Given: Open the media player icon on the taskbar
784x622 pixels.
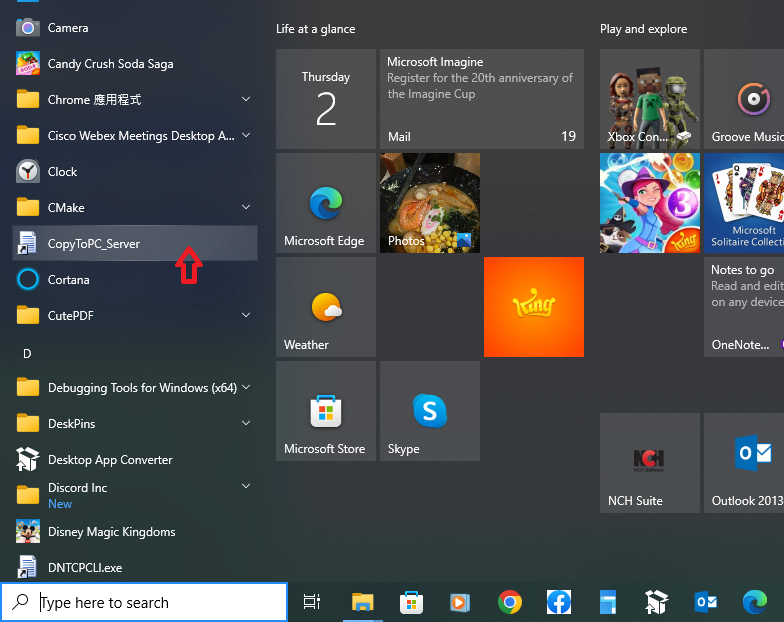Looking at the screenshot, I should pos(460,602).
